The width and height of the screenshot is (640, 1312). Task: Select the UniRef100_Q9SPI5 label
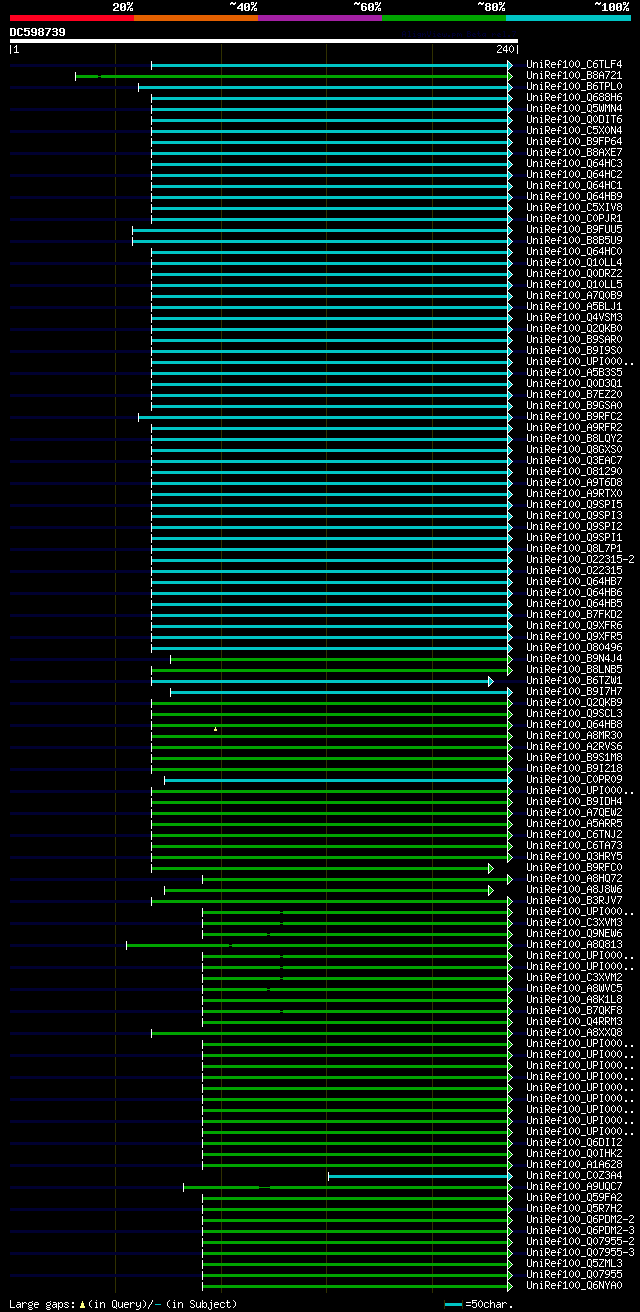(x=574, y=505)
